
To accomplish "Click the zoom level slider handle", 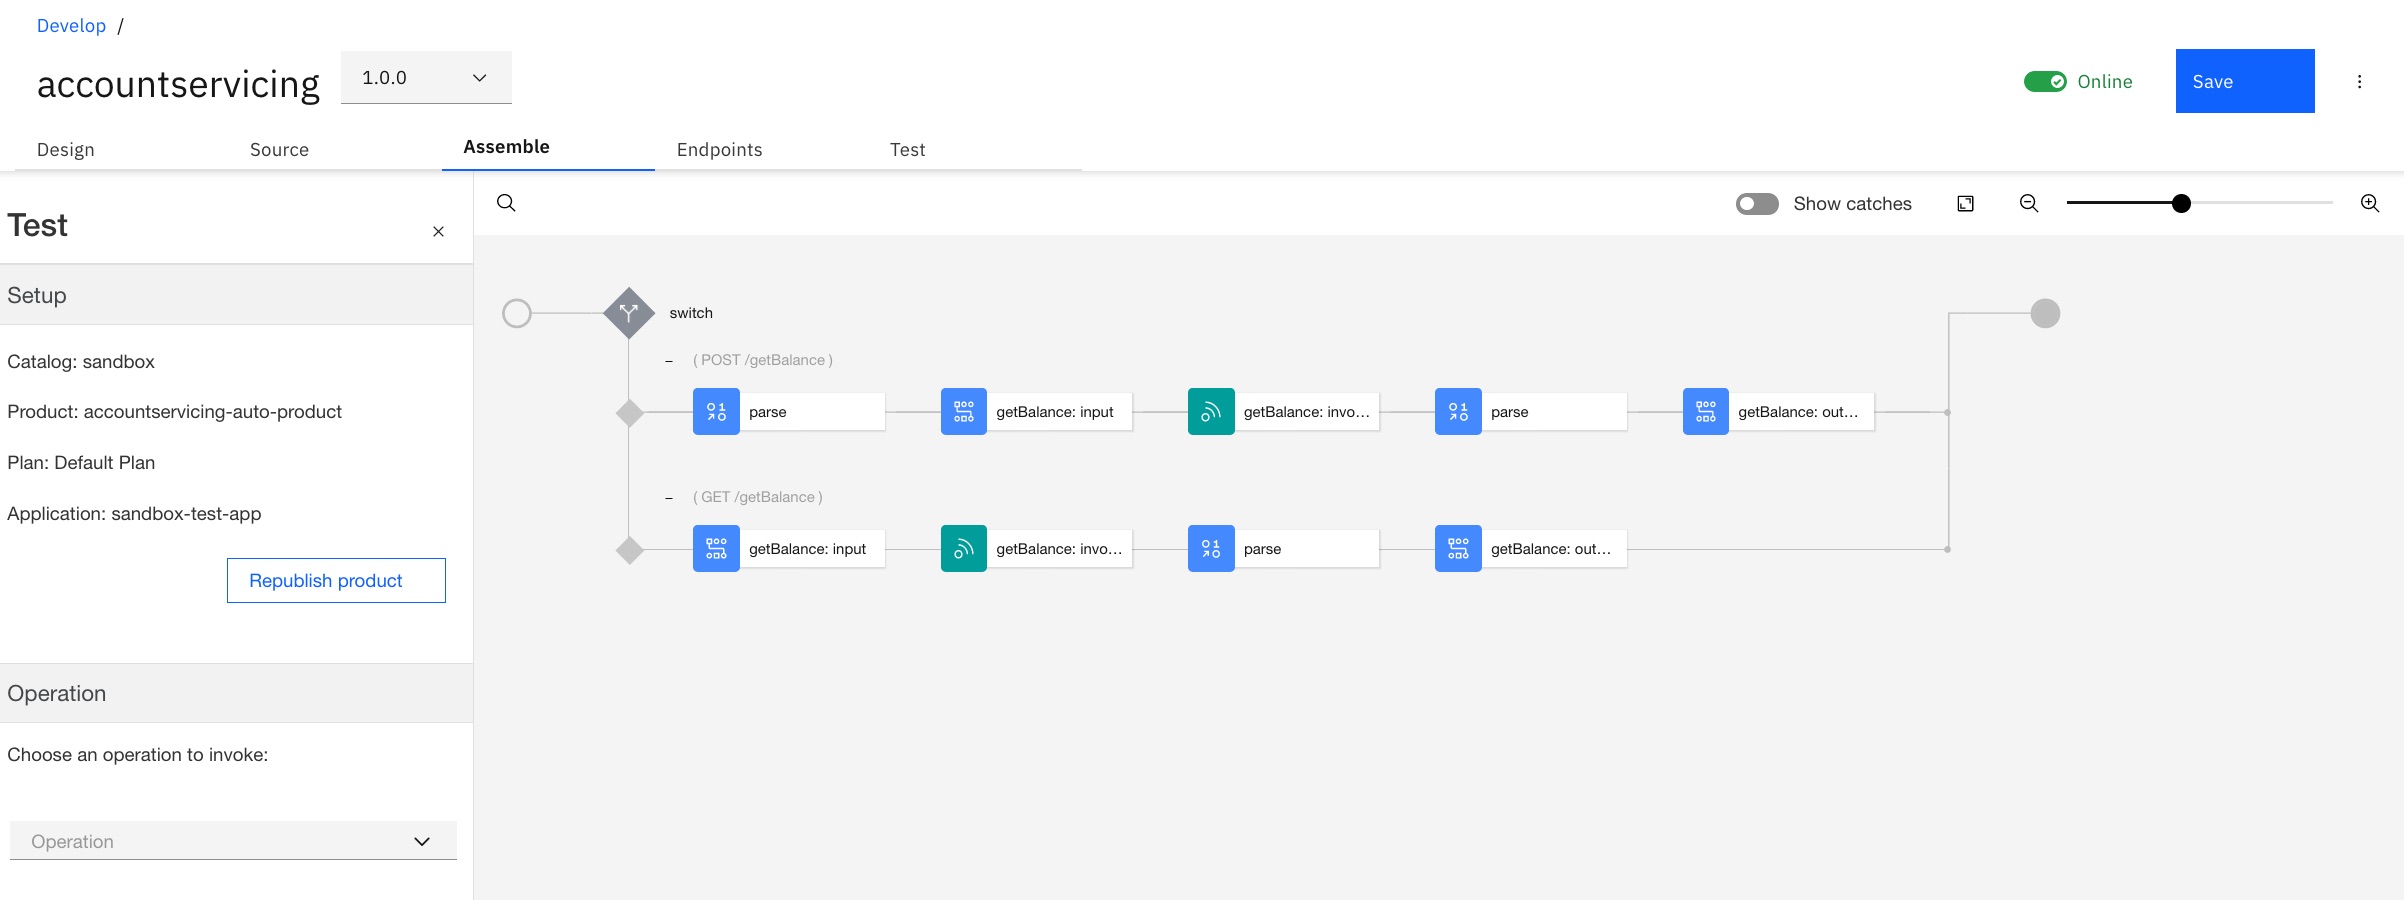I will [x=2181, y=204].
